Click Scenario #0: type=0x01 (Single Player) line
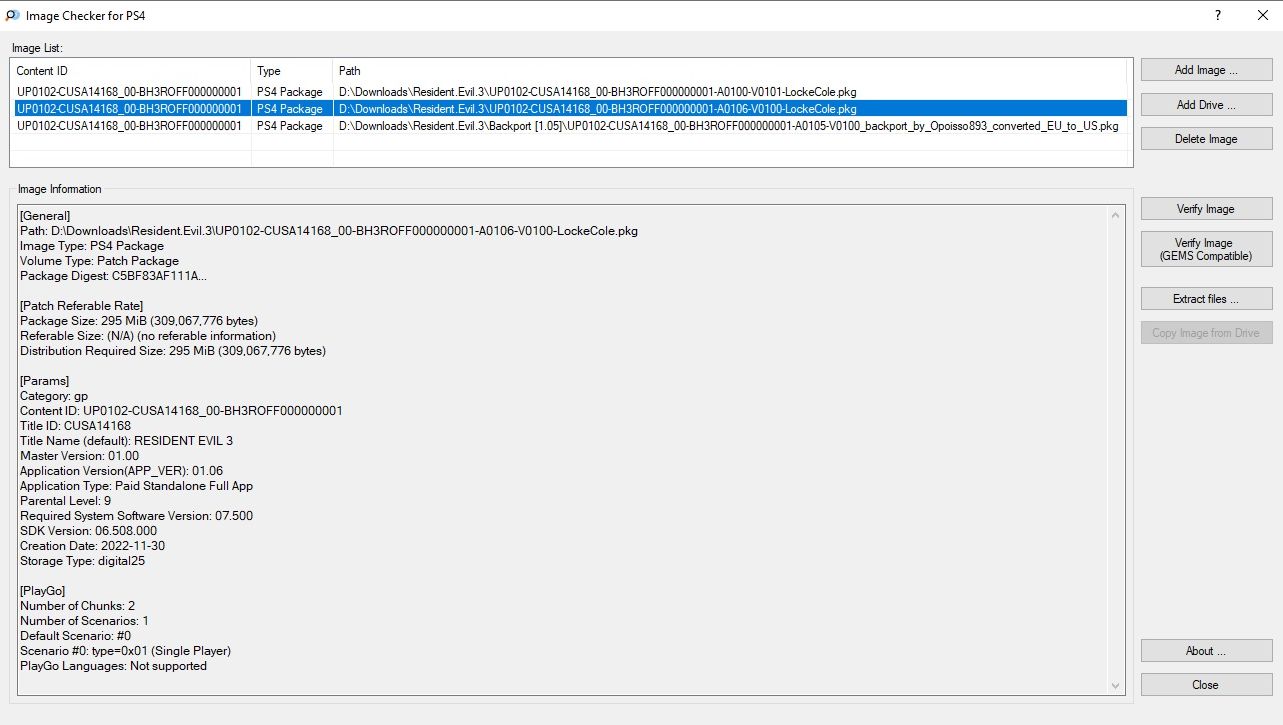The width and height of the screenshot is (1283, 725). [x=125, y=651]
